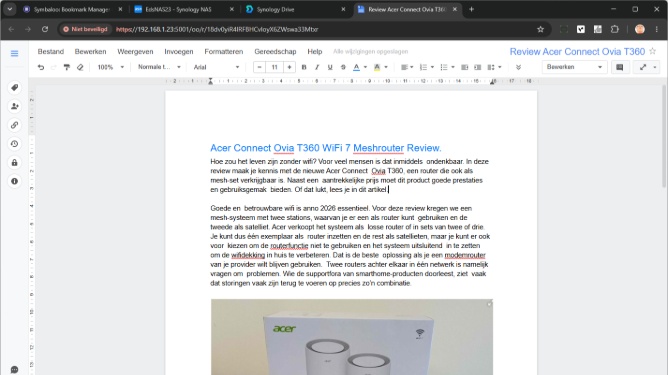This screenshot has height=375, width=668.
Task: Click the Acer router box image
Action: [352, 337]
